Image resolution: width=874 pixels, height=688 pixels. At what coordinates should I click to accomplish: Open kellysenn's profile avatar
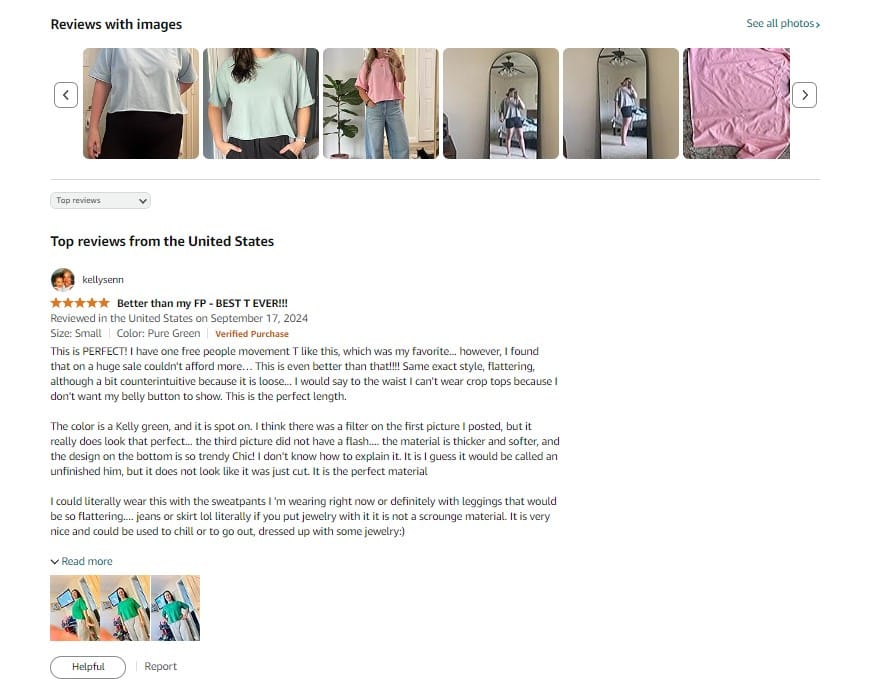tap(62, 280)
